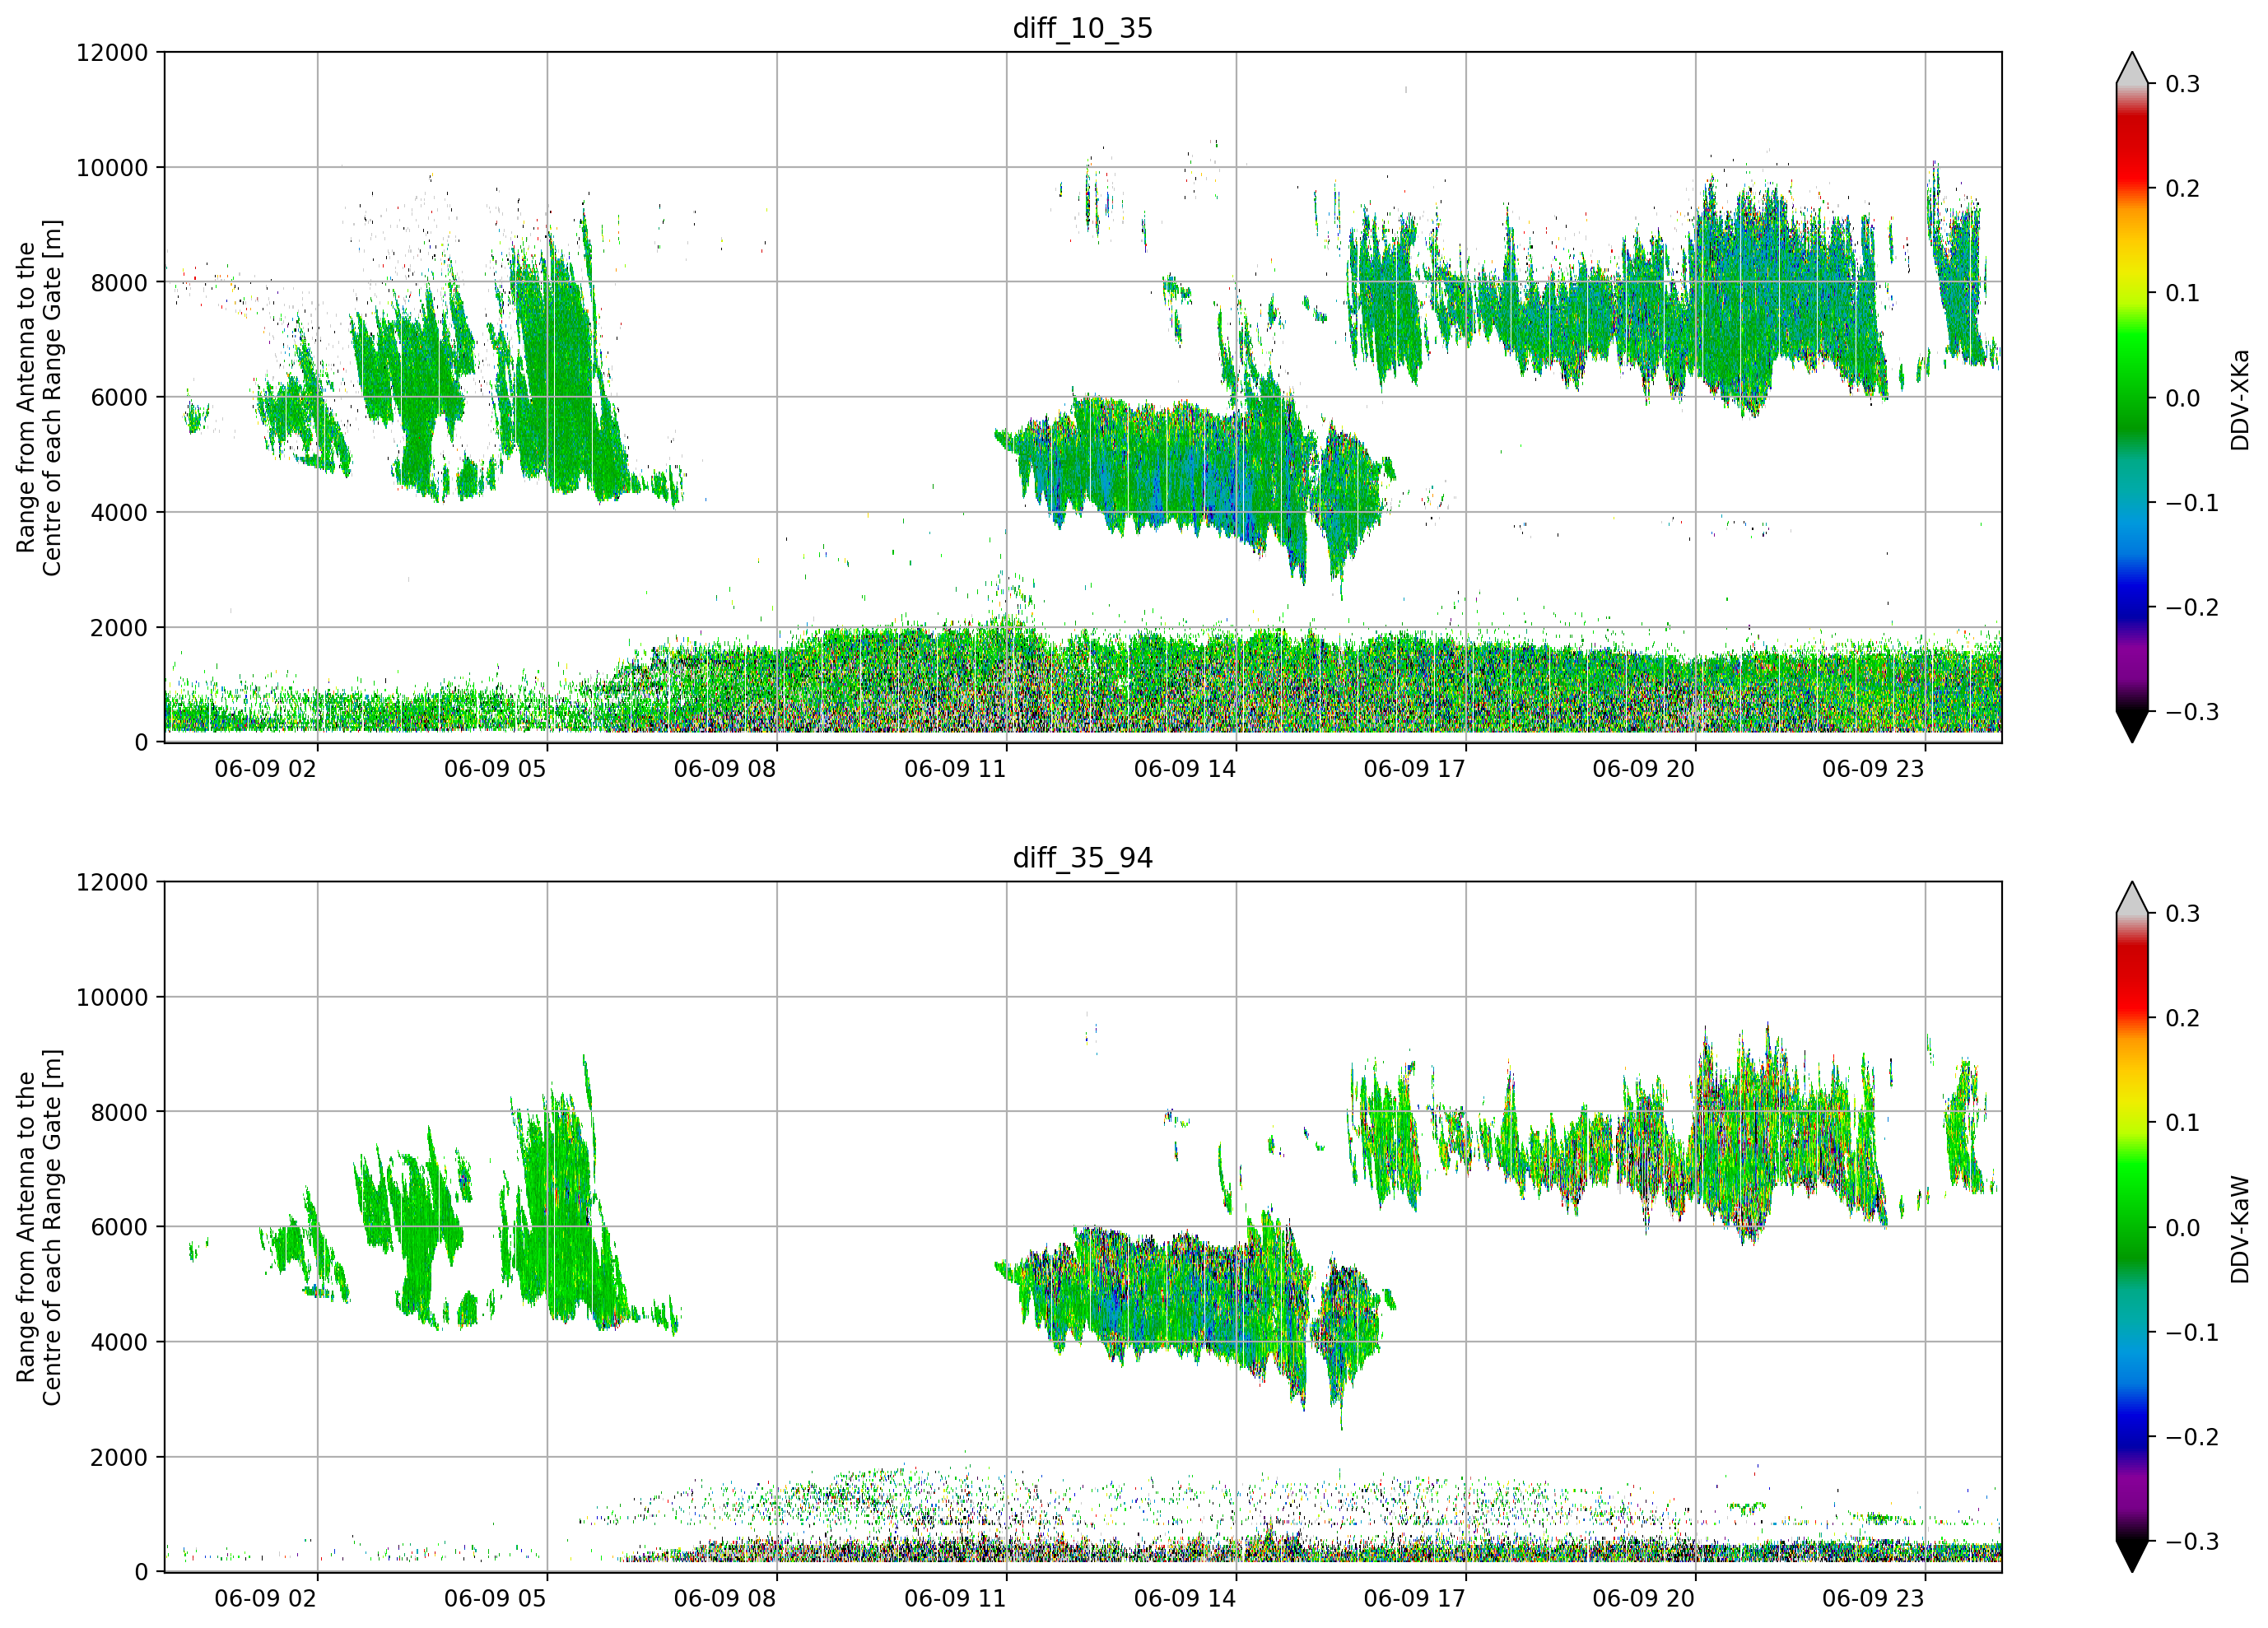Select '4000' tick on diff_35_94 y-axis
Image resolution: width=2268 pixels, height=1628 pixels.
(119, 1342)
